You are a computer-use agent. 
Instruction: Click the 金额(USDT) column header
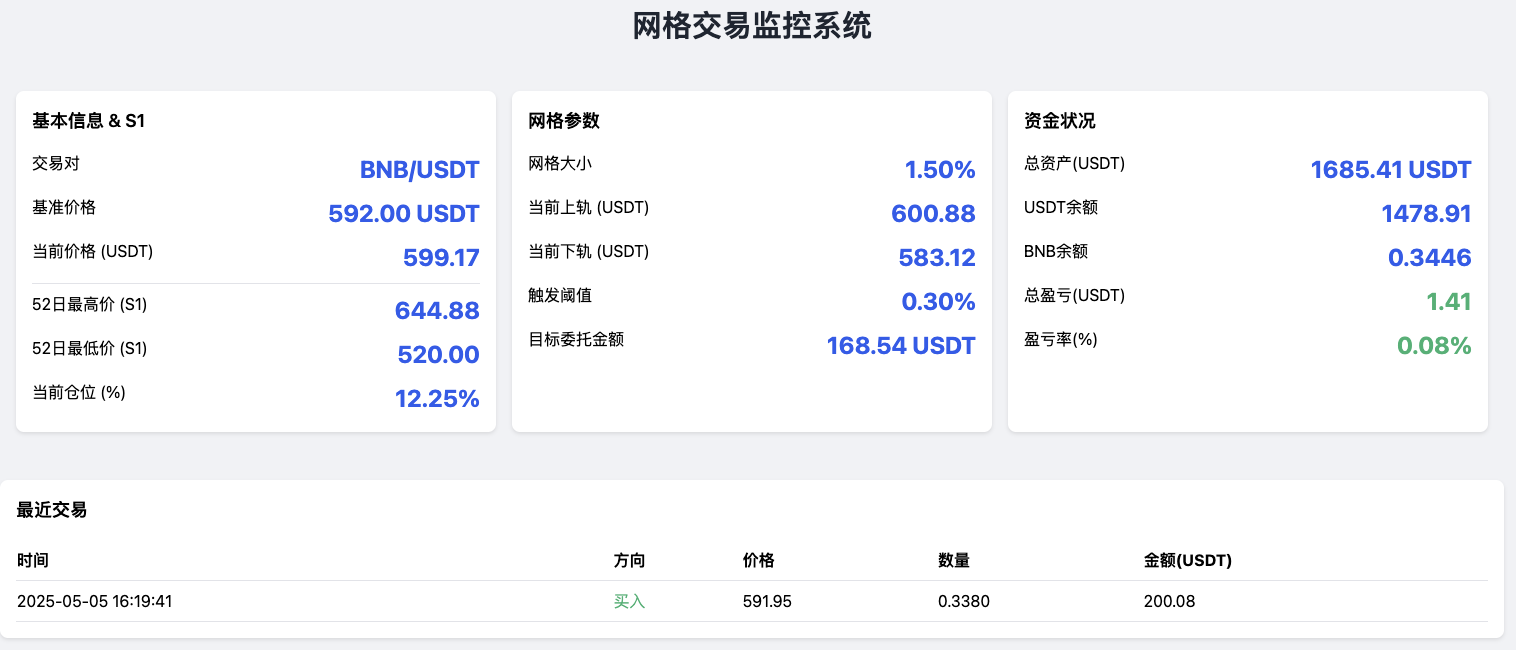(x=1188, y=560)
